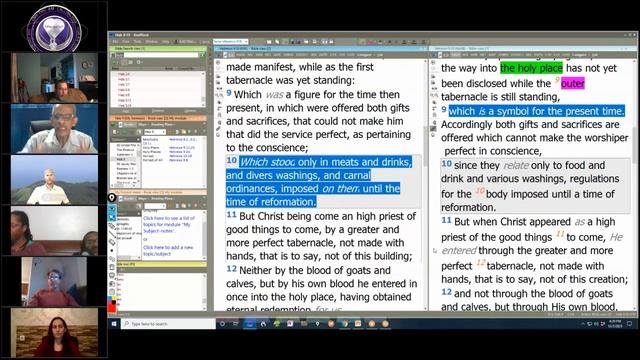Open the notification center in system tray
The image size is (640, 360).
tap(629, 324)
